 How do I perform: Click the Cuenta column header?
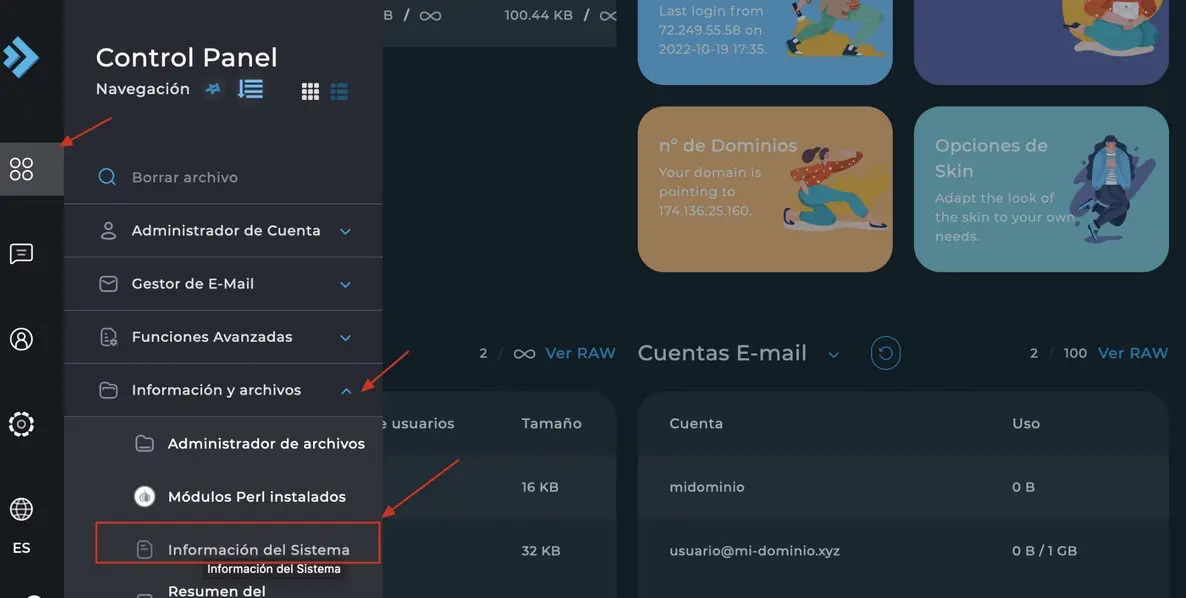(696, 423)
